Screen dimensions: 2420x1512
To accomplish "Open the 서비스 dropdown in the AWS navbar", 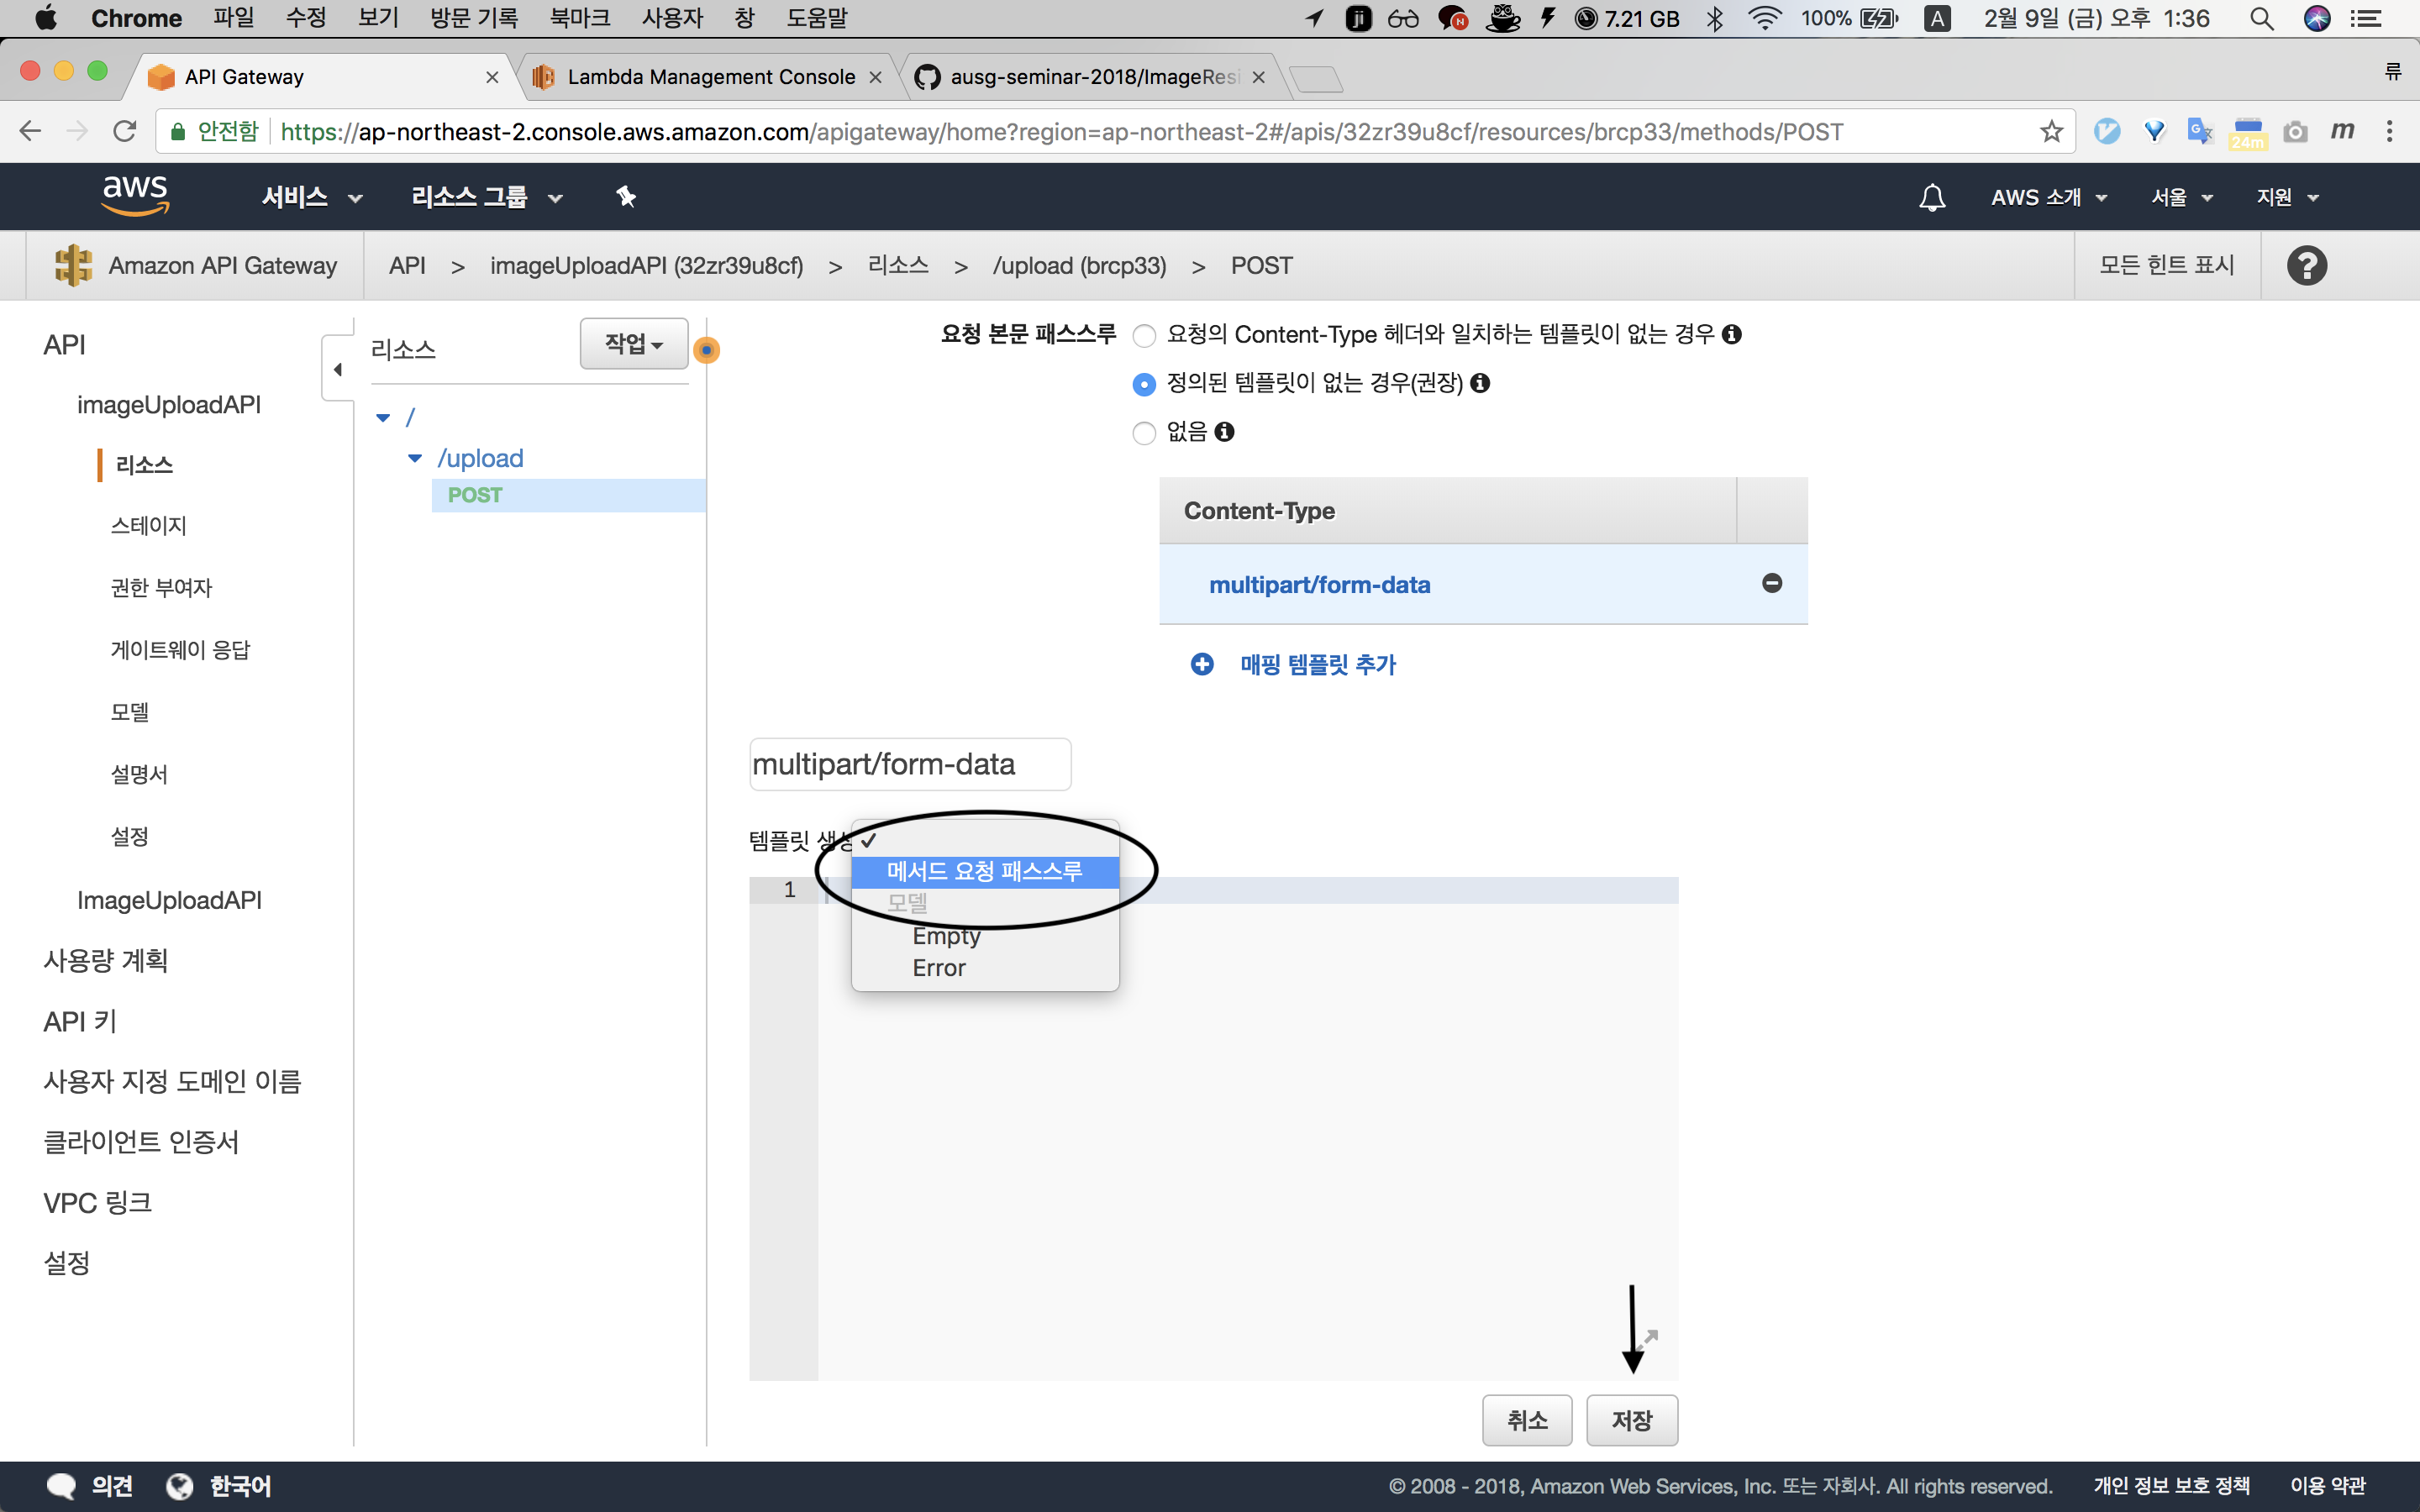I will click(x=311, y=197).
